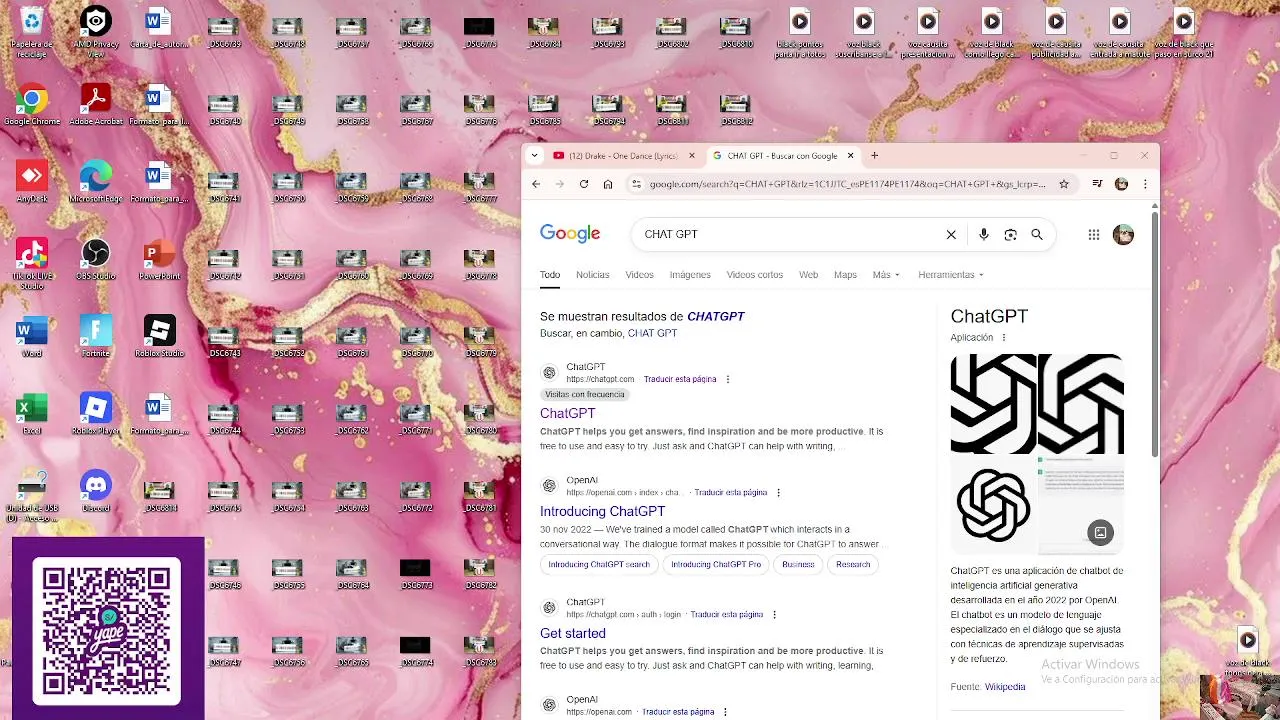Select the Noticias search tab
This screenshot has height=720, width=1280.
pos(592,275)
